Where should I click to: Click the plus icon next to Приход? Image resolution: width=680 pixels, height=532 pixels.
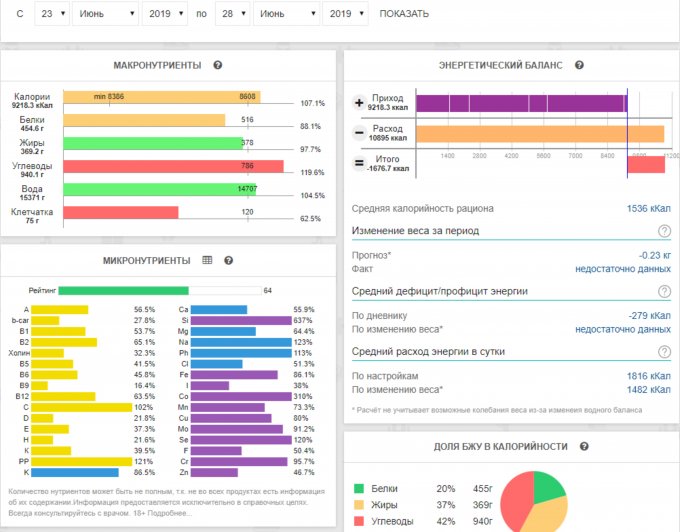[359, 103]
